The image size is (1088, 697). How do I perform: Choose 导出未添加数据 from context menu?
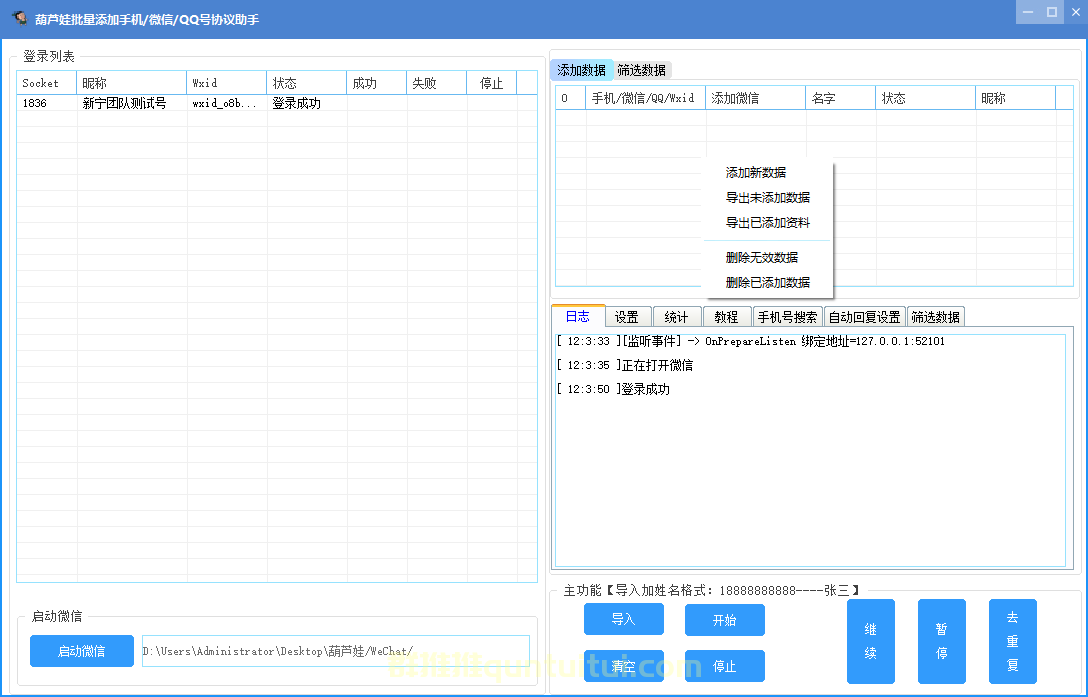767,197
